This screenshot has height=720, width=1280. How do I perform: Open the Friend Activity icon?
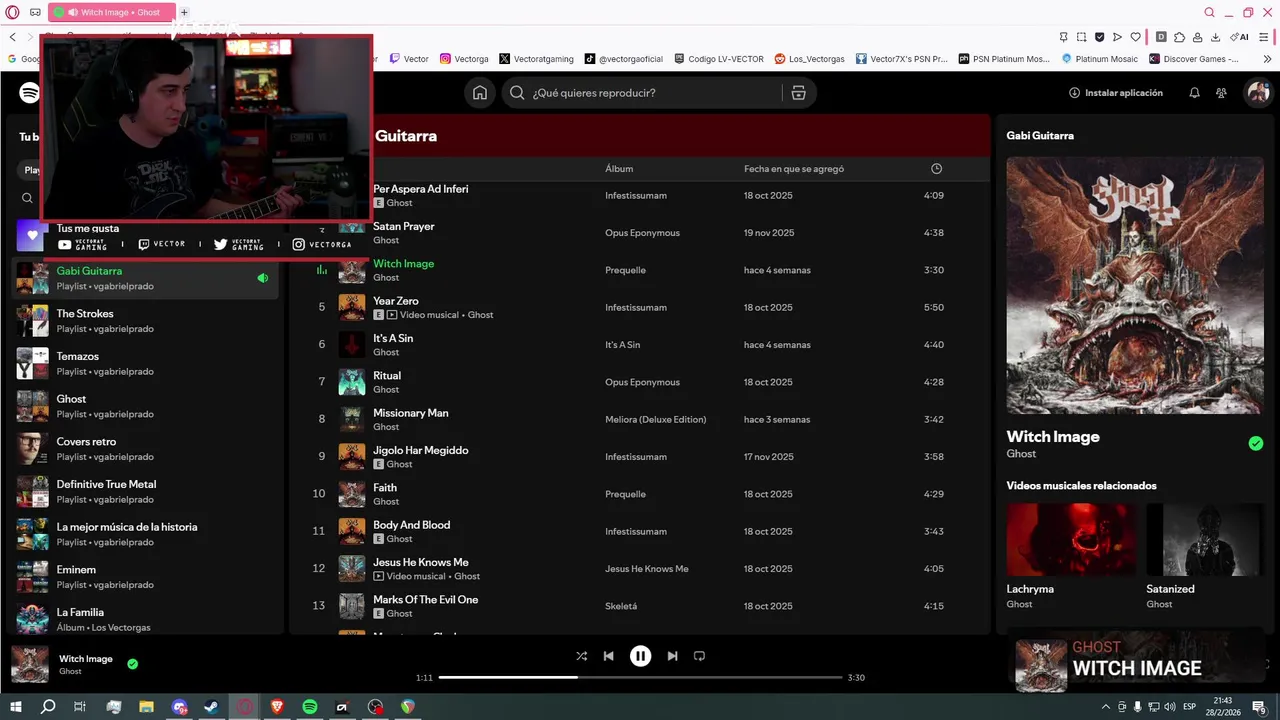point(1221,93)
